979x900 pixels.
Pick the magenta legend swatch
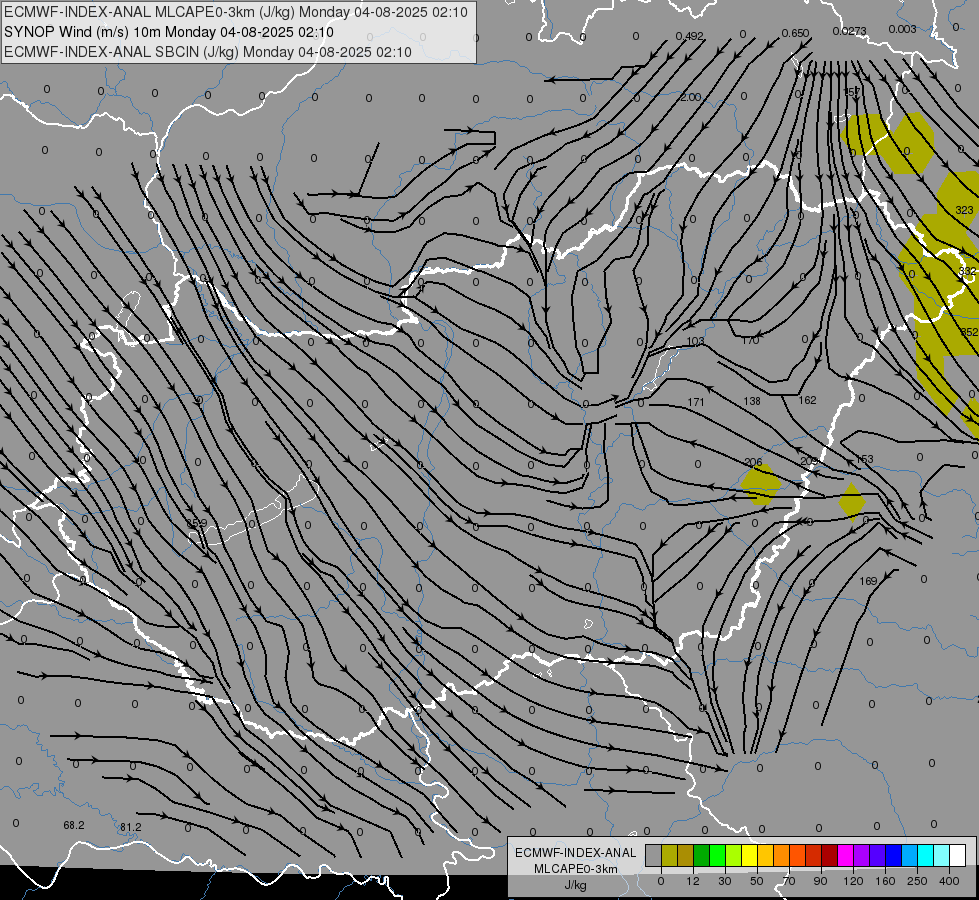tap(845, 856)
